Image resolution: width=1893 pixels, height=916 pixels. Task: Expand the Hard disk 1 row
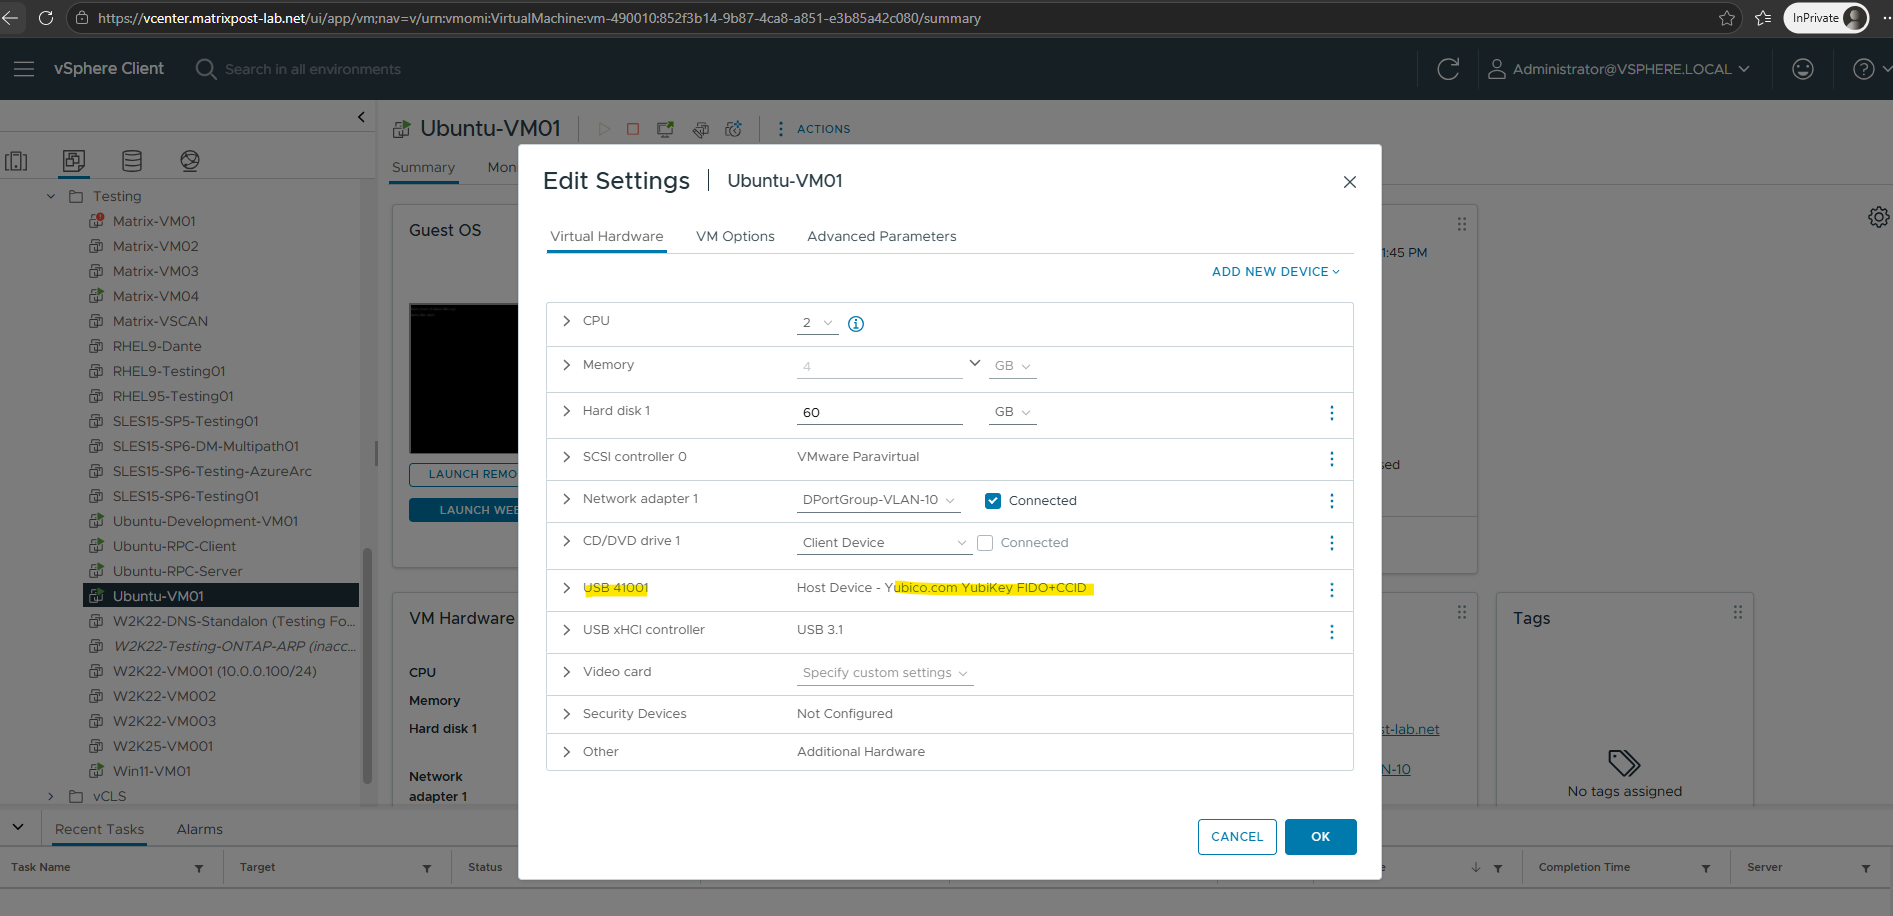(566, 411)
